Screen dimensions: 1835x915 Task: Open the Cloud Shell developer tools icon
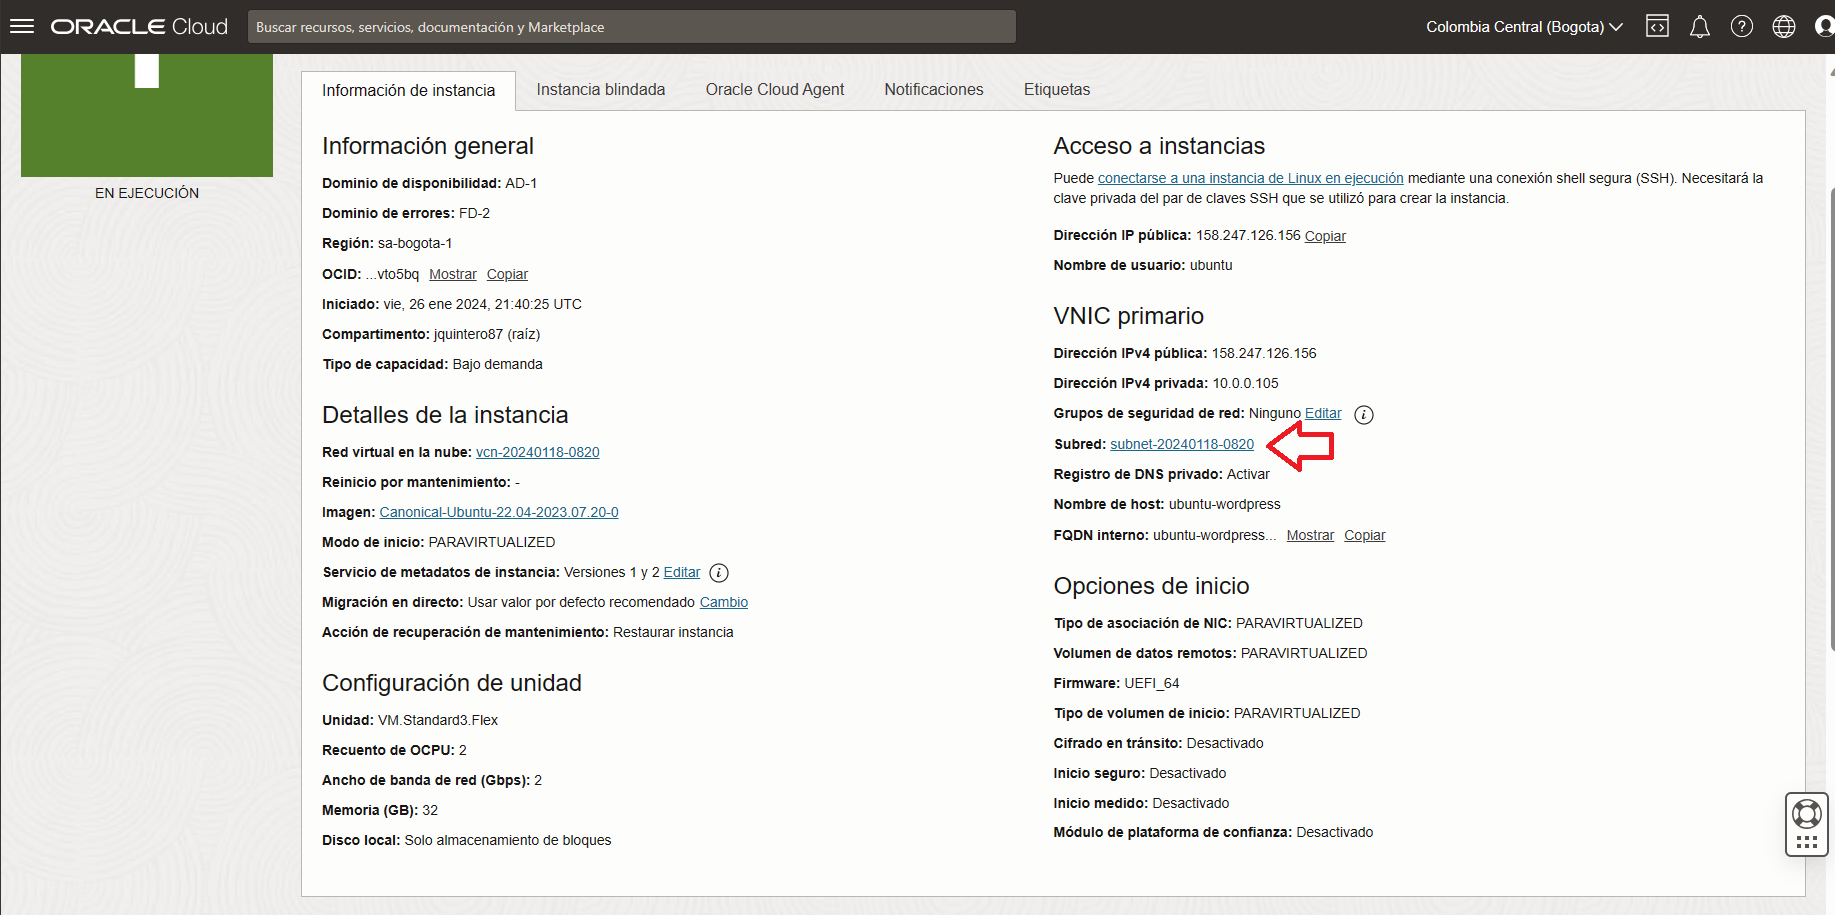(1657, 27)
